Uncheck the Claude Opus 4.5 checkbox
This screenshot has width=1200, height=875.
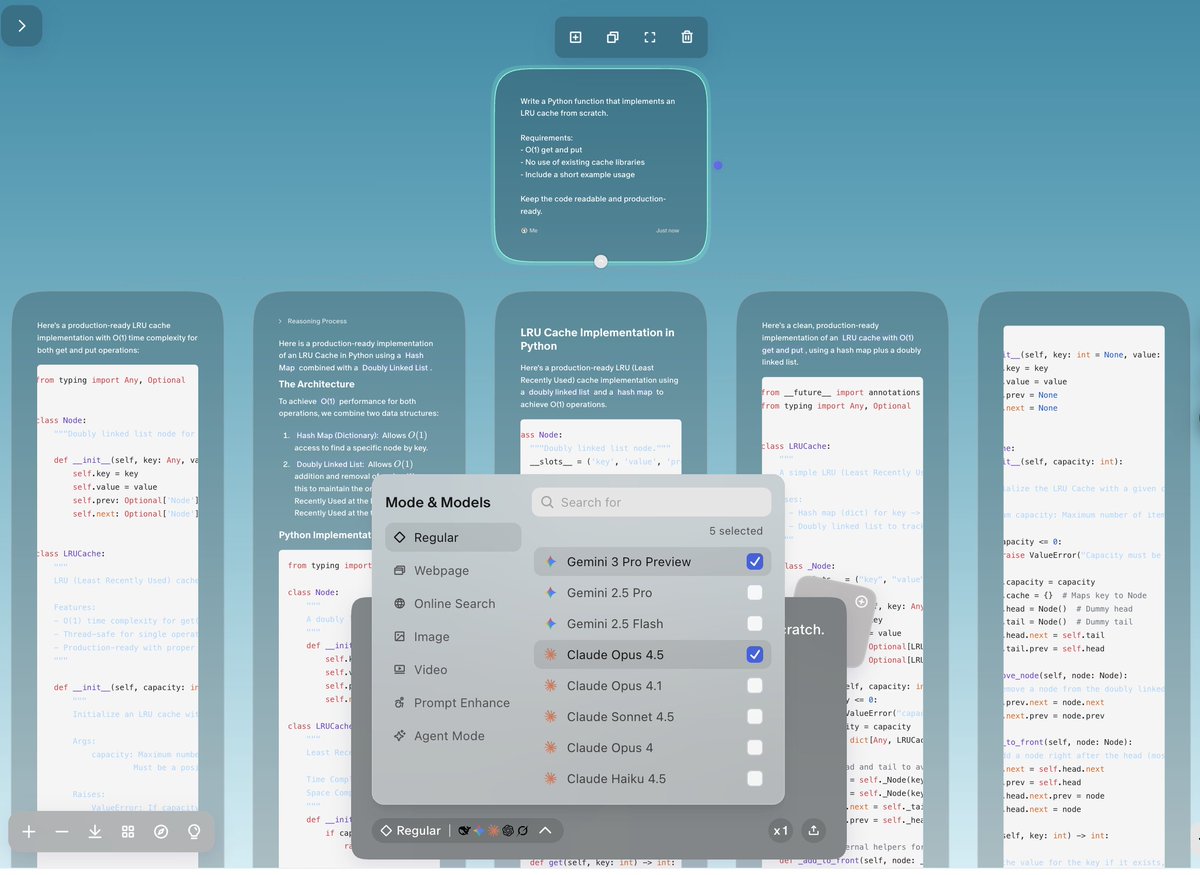(755, 655)
